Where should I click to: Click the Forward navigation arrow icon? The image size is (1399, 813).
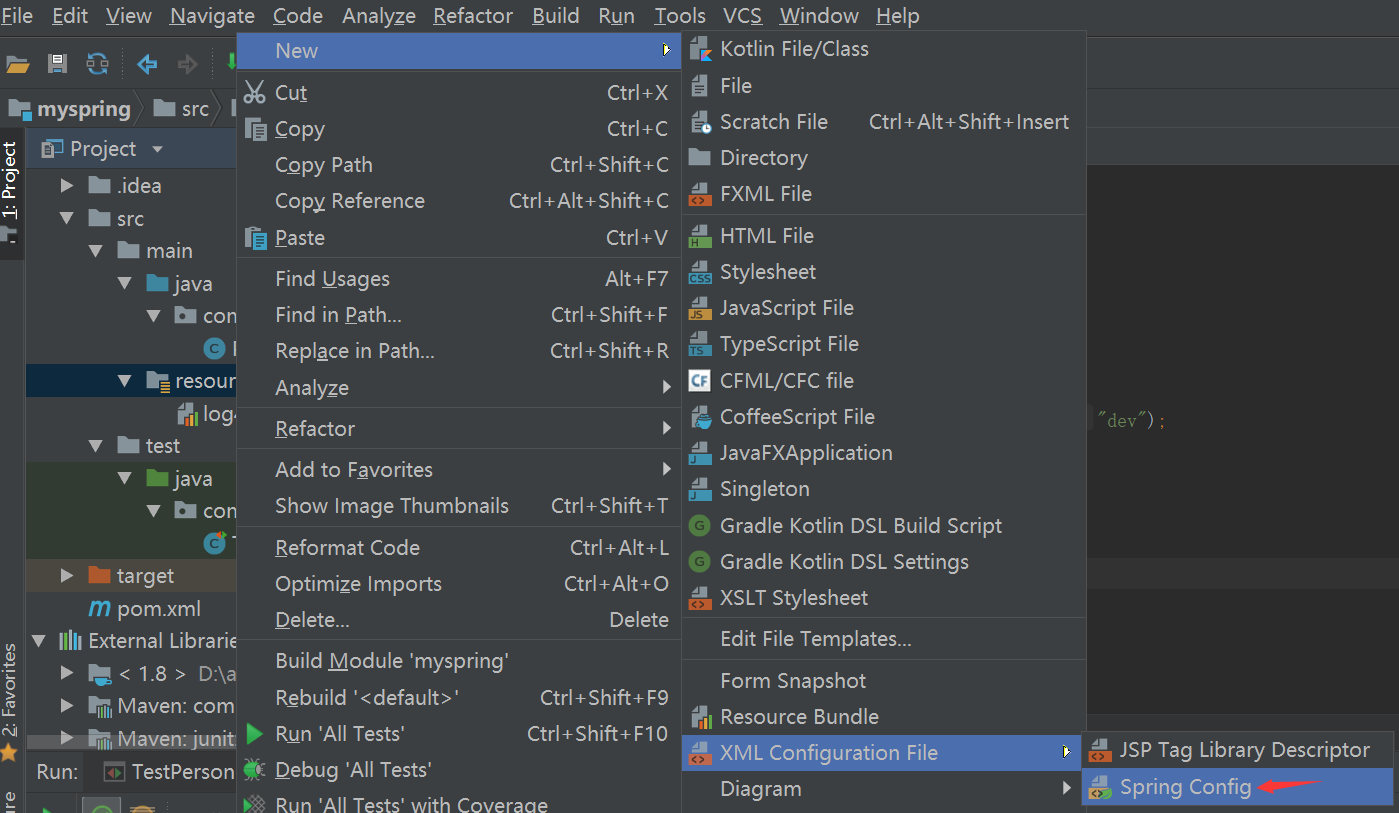[187, 64]
